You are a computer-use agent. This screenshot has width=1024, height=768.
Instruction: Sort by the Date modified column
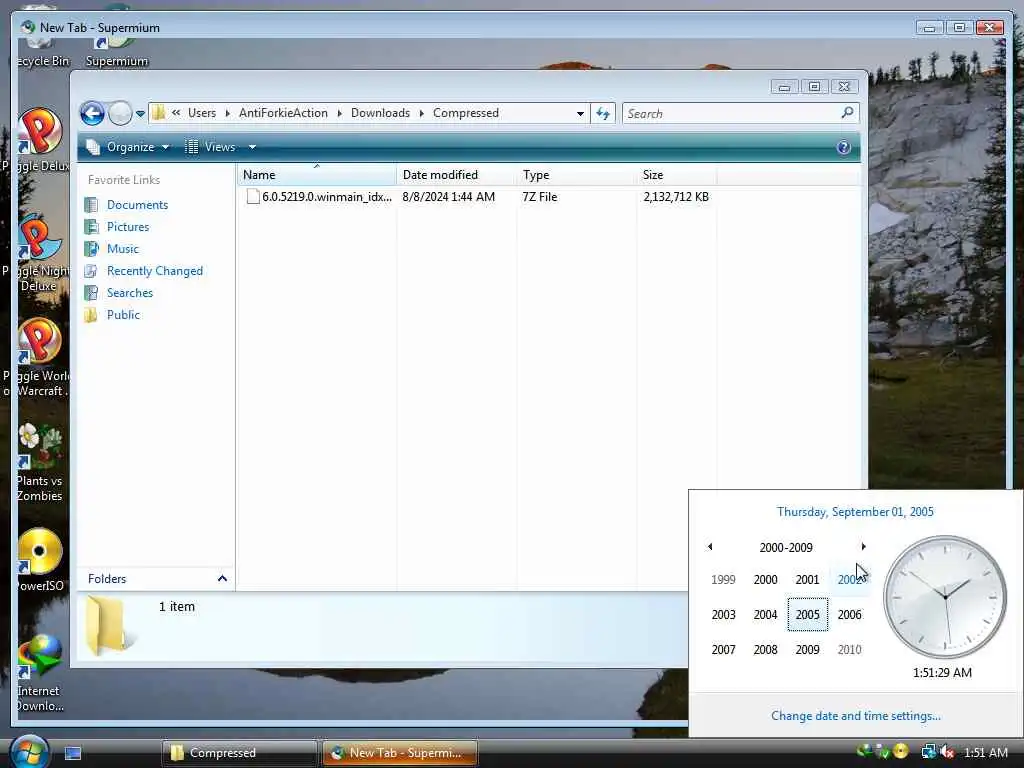[x=456, y=175]
